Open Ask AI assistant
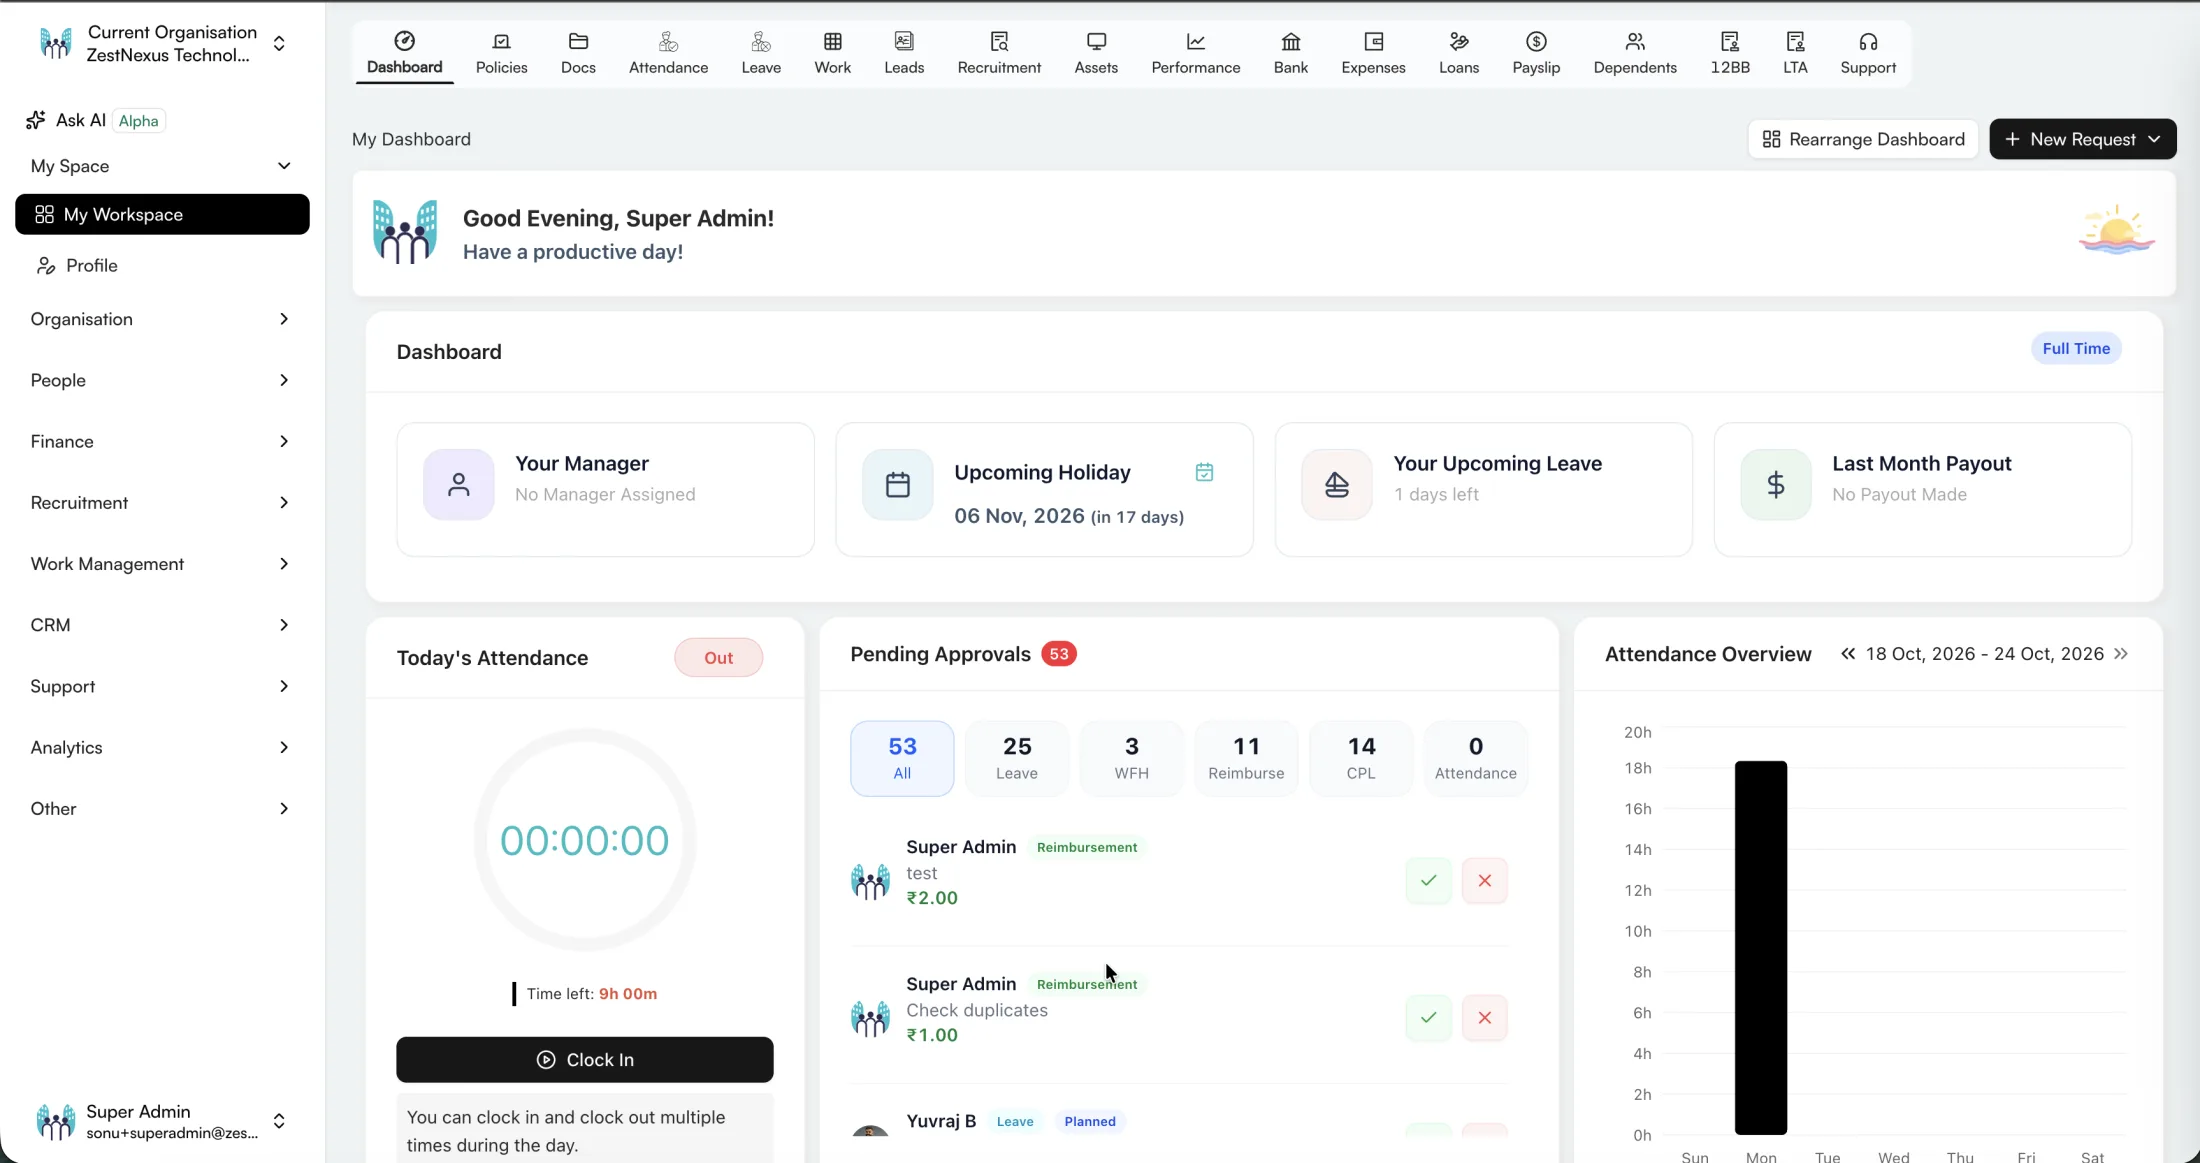The image size is (2200, 1163). coord(95,120)
